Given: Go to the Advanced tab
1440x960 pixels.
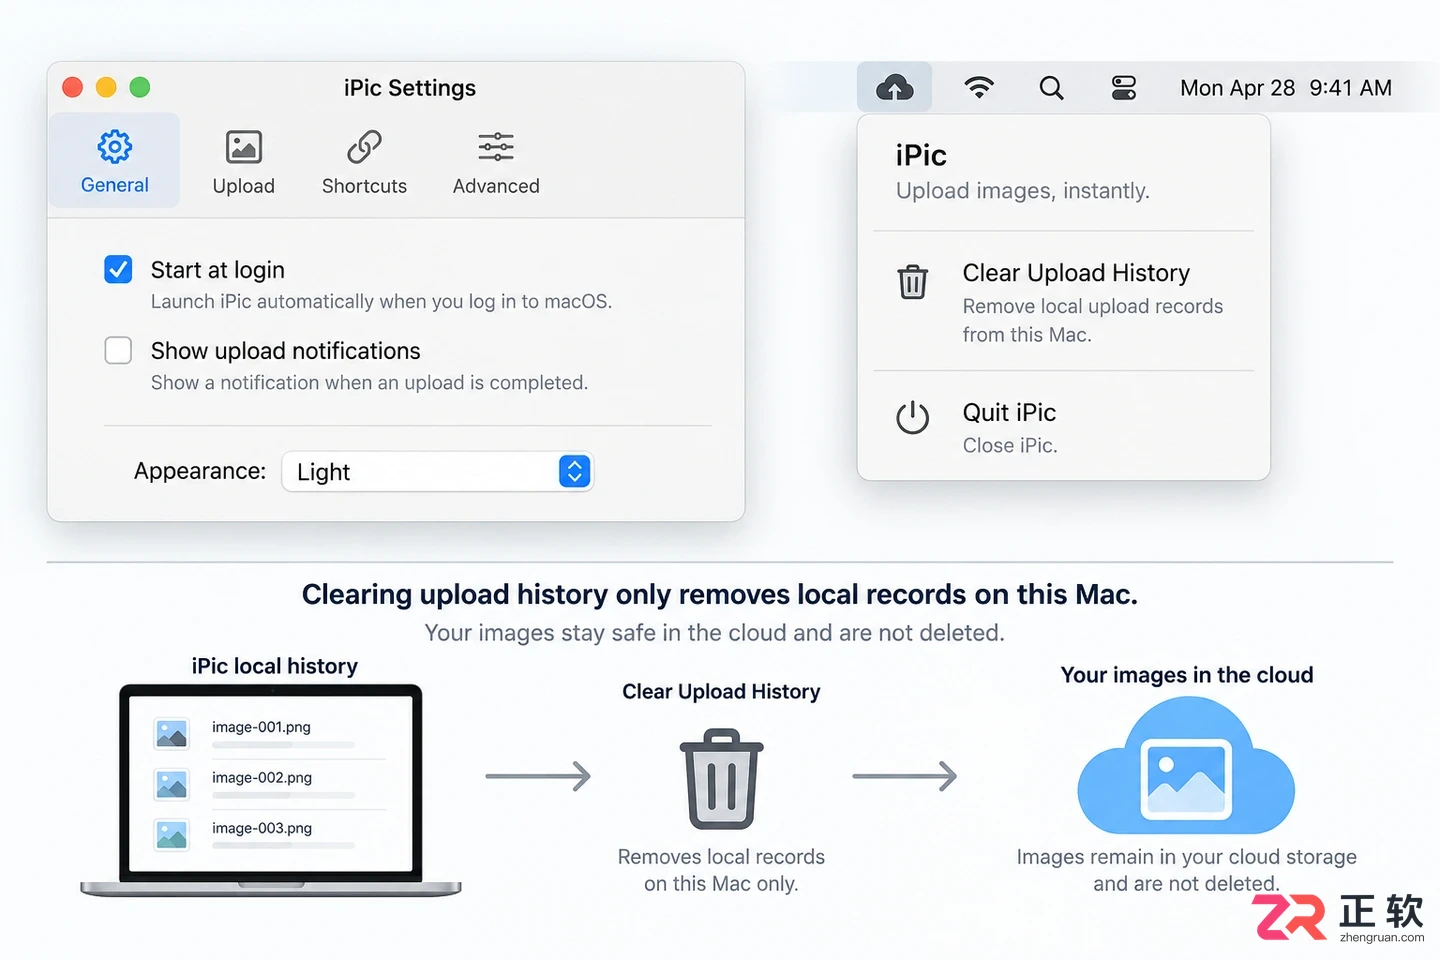Looking at the screenshot, I should [x=496, y=162].
